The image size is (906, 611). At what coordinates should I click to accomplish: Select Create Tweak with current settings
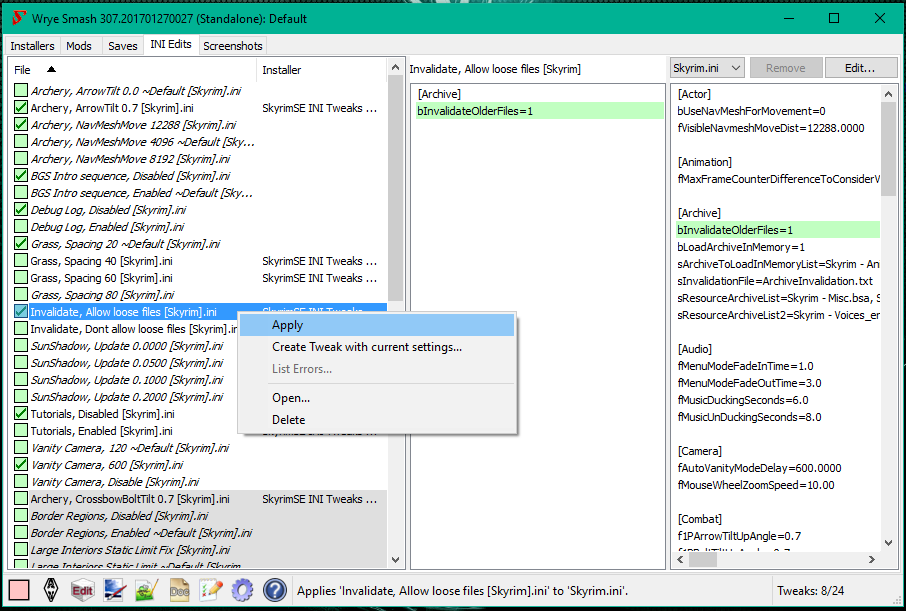(366, 347)
